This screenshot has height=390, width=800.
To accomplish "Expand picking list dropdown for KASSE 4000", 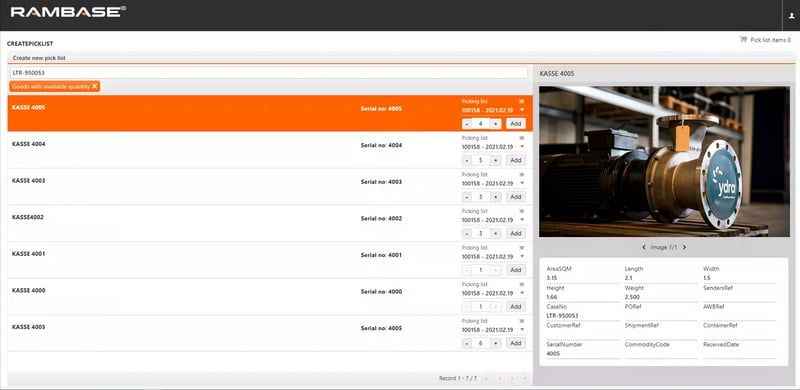I will 522,293.
